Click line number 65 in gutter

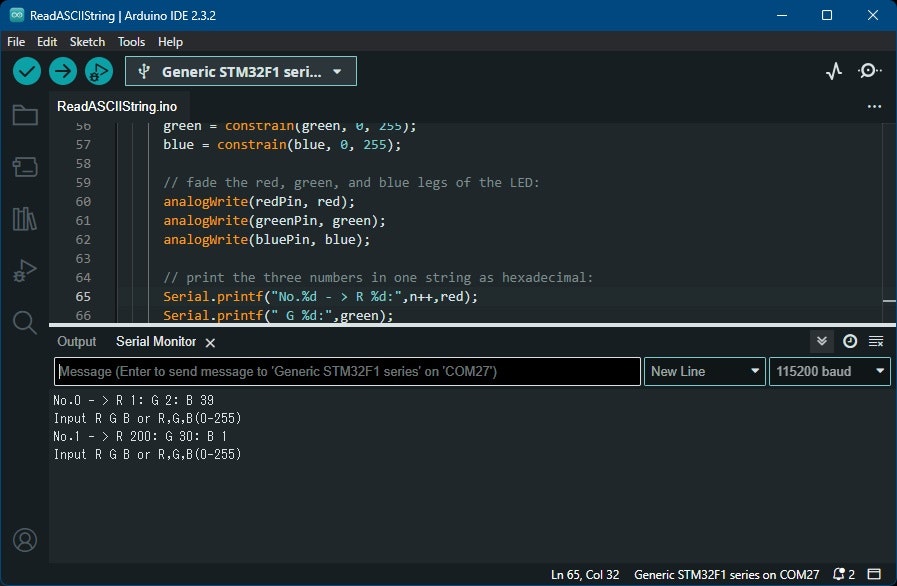pos(83,296)
